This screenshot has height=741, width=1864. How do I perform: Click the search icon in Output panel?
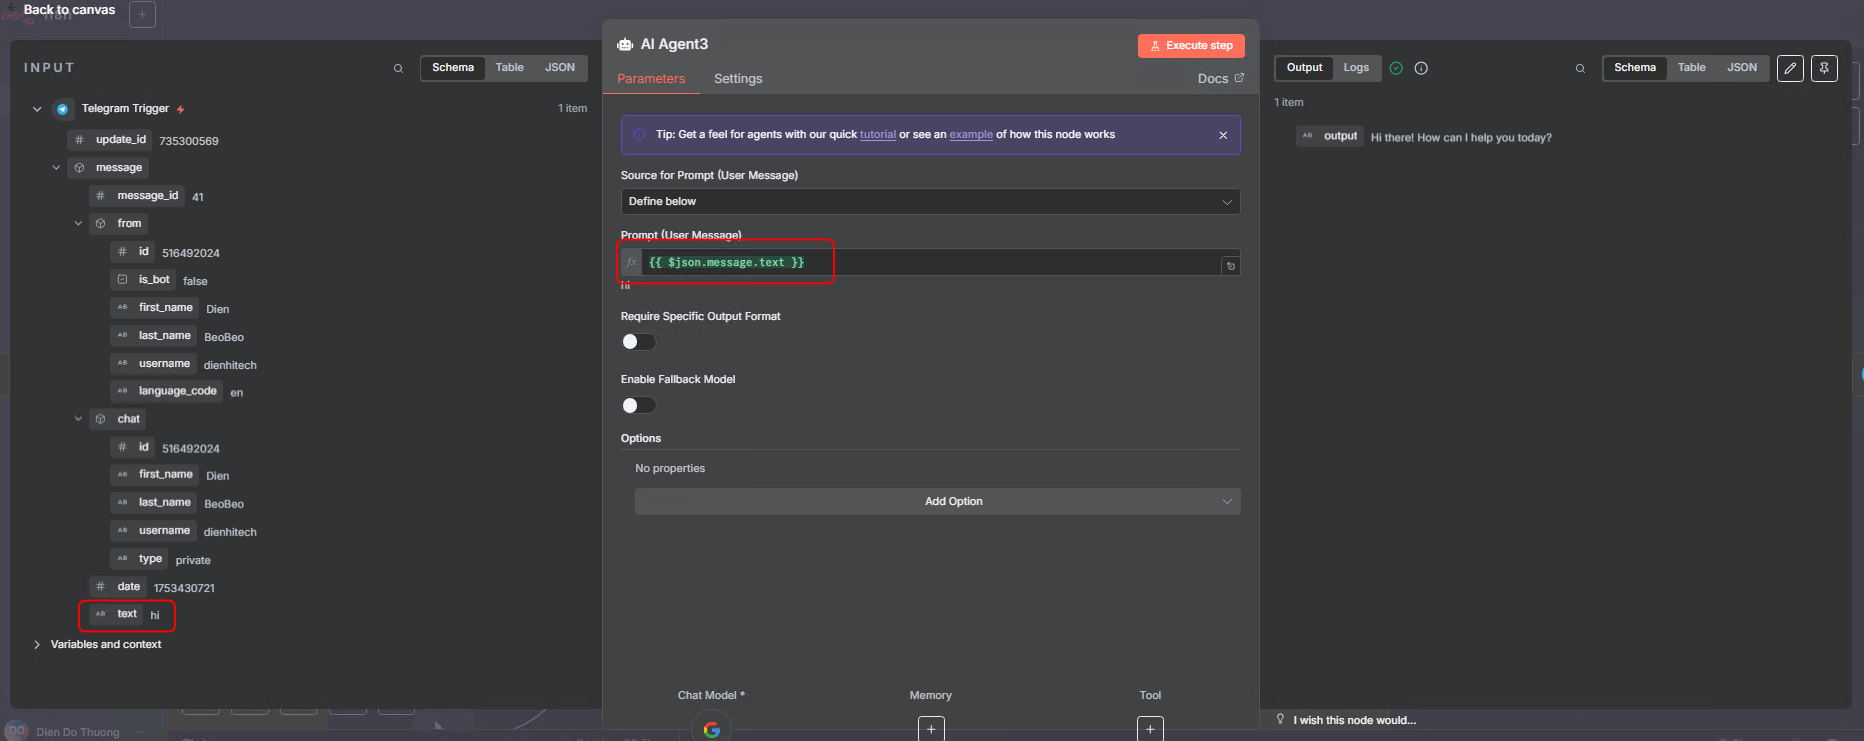[1580, 69]
